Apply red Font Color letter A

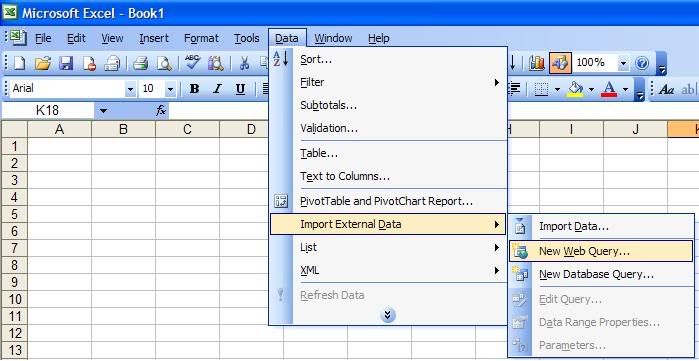click(x=609, y=89)
